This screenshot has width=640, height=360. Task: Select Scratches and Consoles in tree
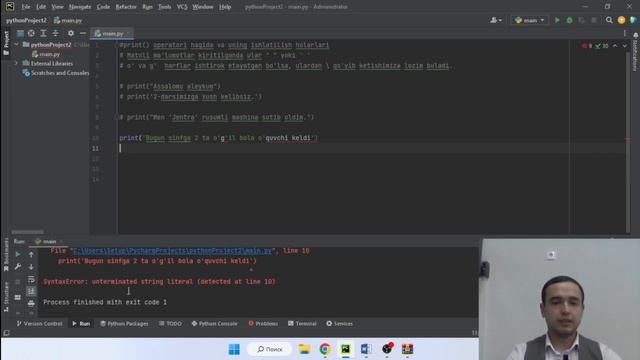[x=56, y=73]
